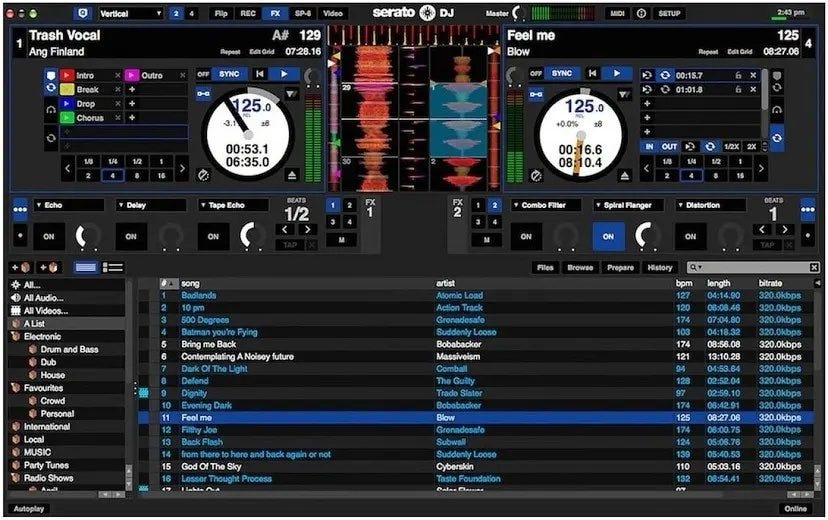Adjust the Master volume knob

coord(520,13)
